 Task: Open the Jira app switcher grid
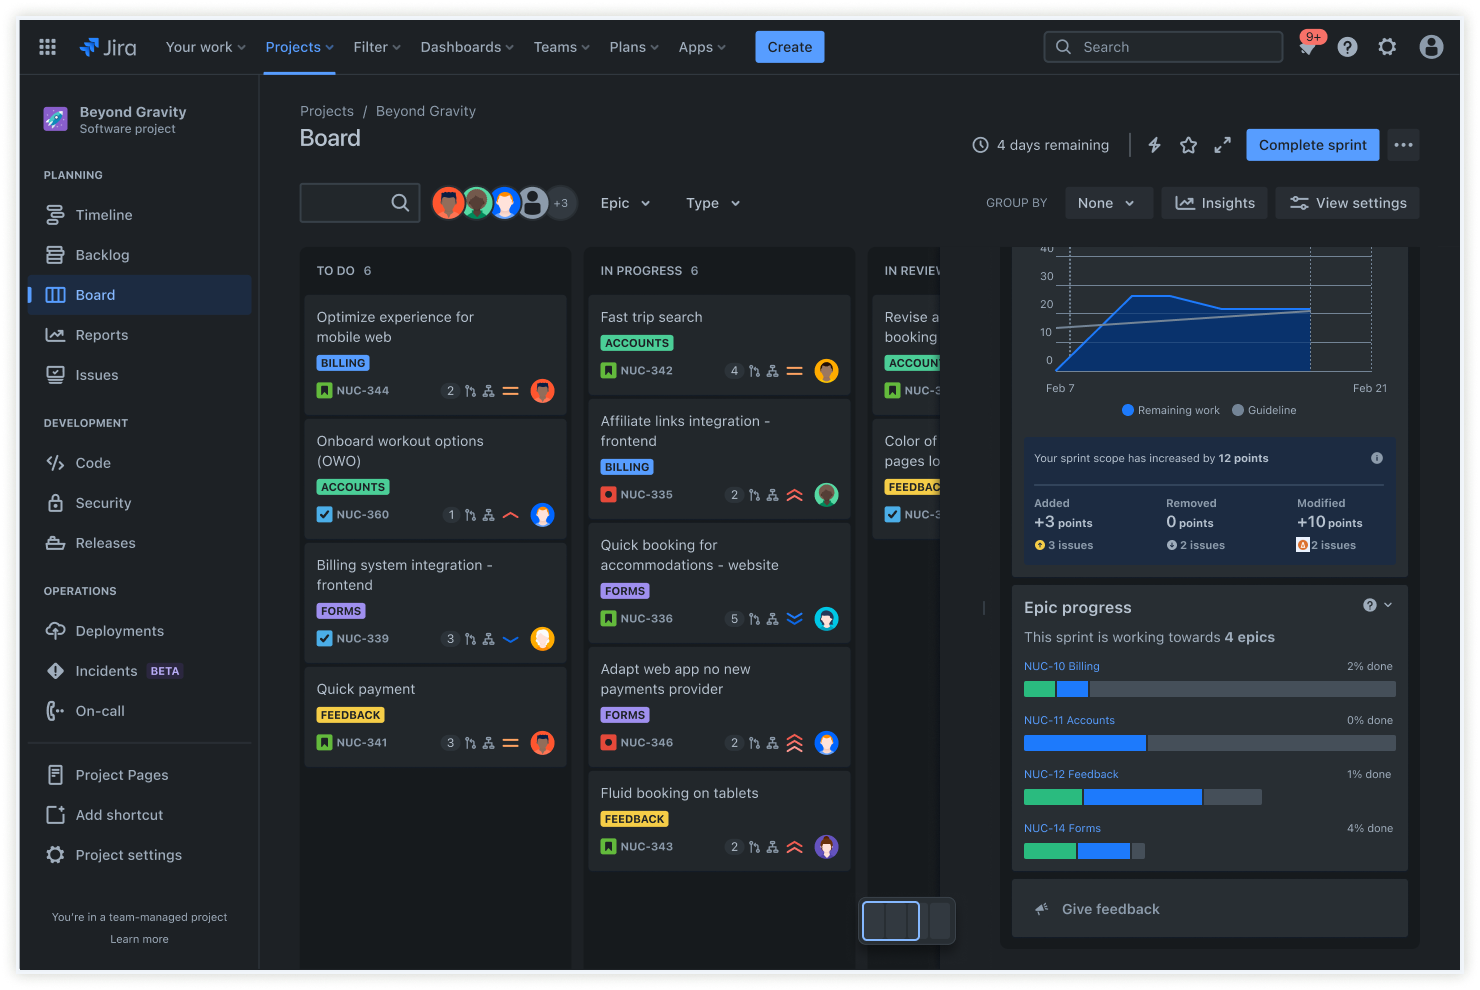click(x=47, y=46)
